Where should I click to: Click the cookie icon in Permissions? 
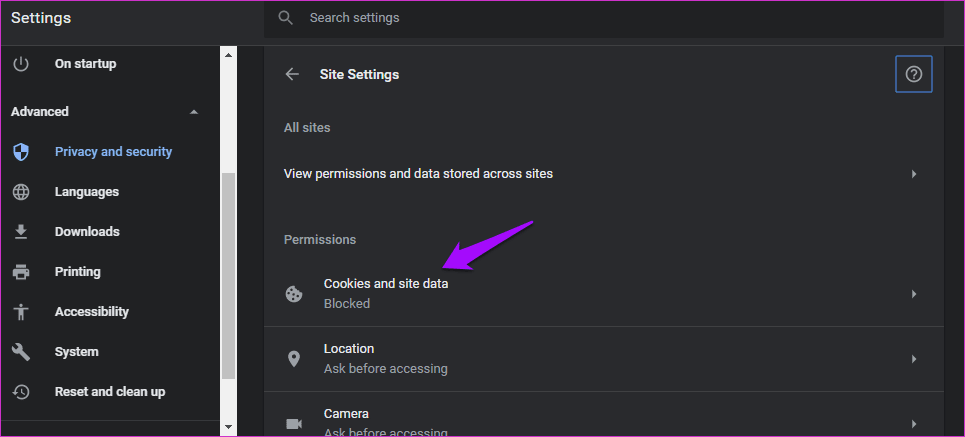(x=294, y=294)
